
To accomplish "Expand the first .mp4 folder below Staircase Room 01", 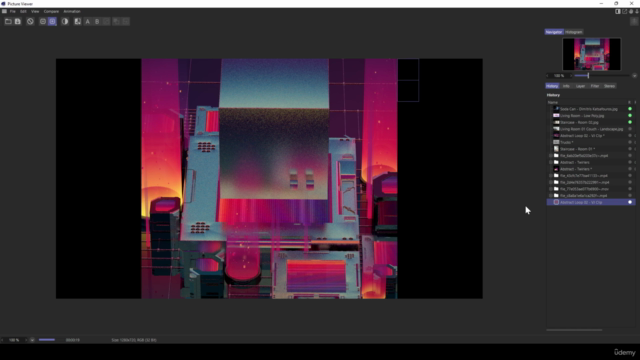I will [x=551, y=156].
